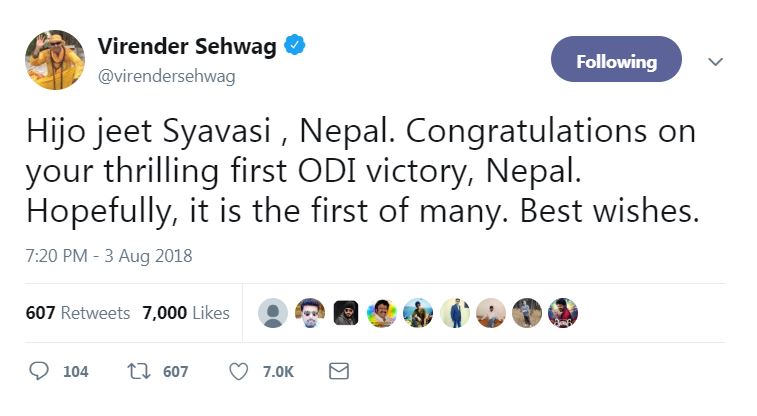Click the @virendersehwag handle

click(x=166, y=76)
